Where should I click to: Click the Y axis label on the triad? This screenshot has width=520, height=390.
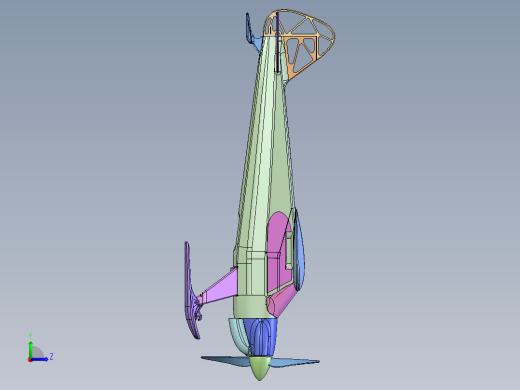30,336
